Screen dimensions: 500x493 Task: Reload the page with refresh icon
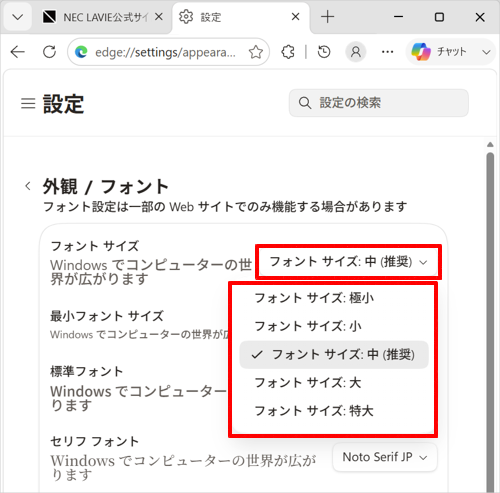pos(49,52)
